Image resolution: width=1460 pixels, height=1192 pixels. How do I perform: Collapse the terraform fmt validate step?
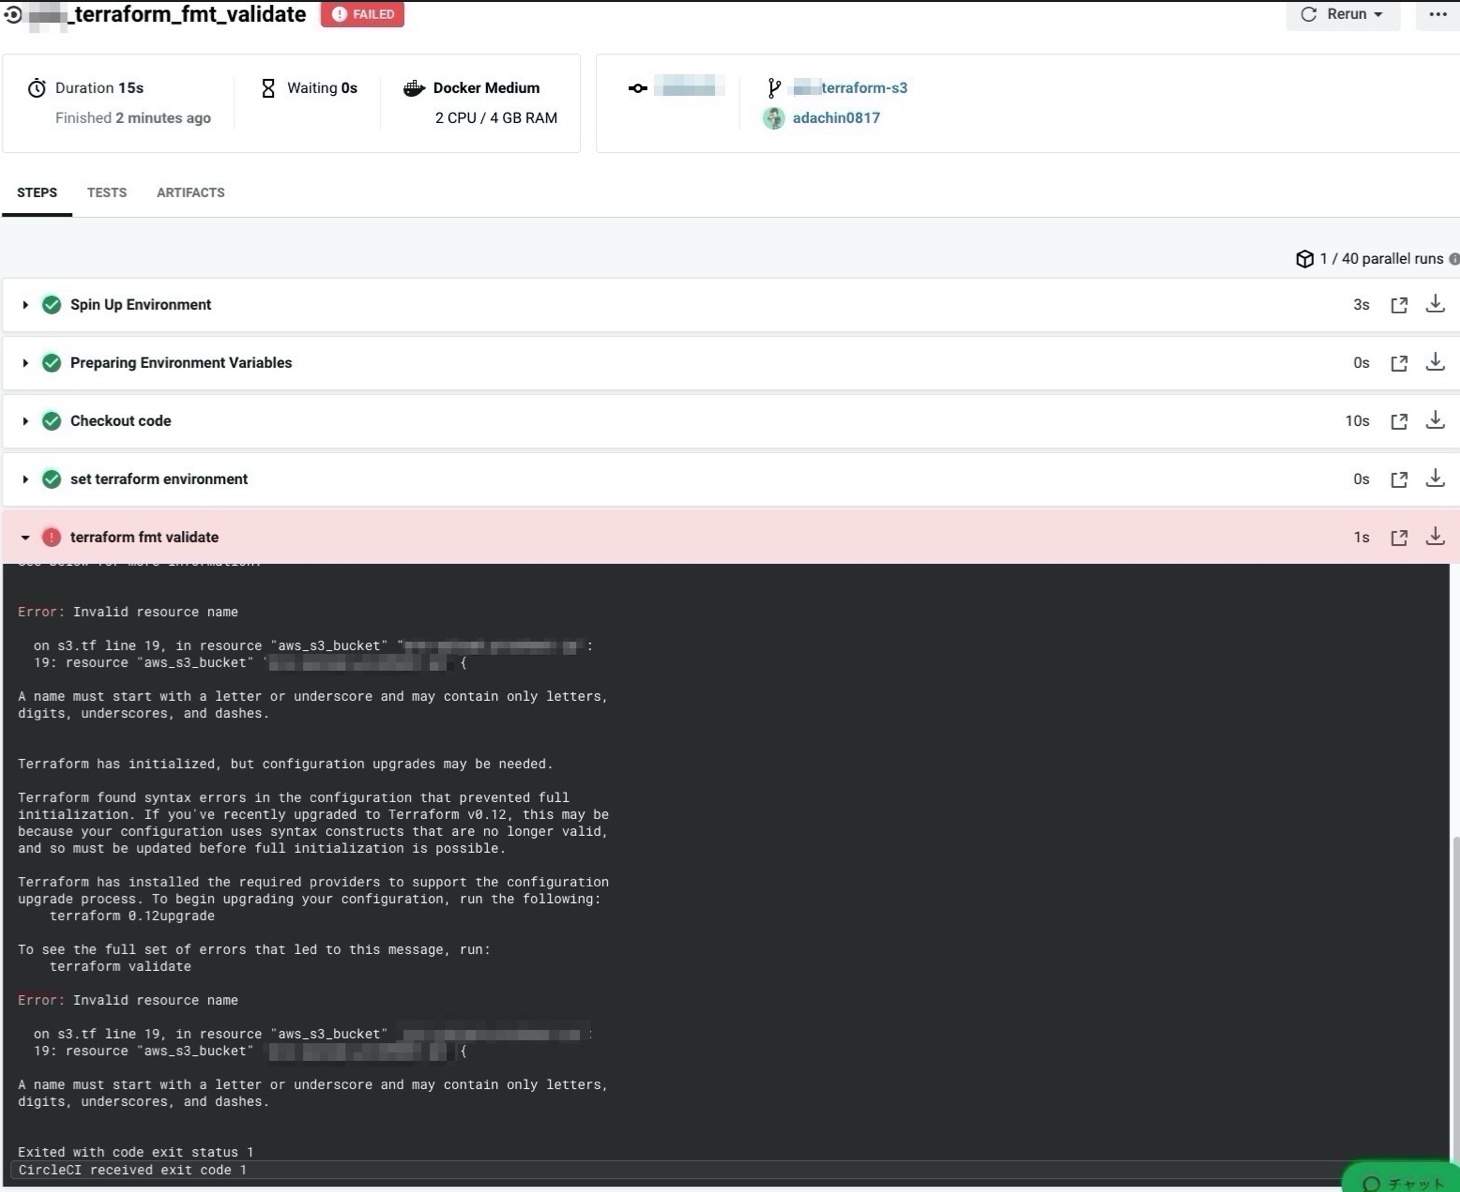click(x=25, y=537)
